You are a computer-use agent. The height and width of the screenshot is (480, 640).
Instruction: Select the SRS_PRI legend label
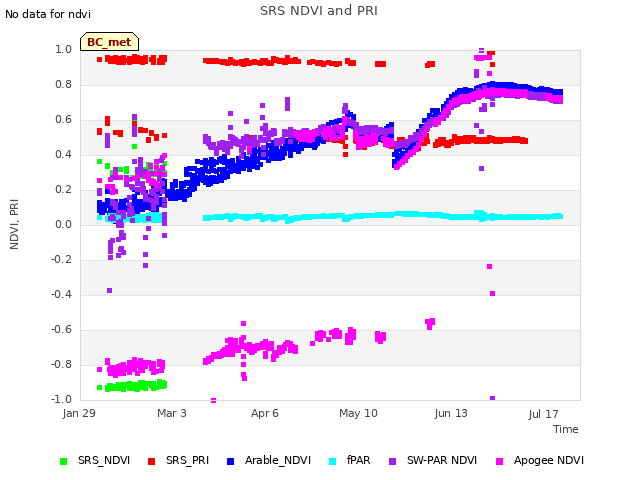click(x=187, y=460)
